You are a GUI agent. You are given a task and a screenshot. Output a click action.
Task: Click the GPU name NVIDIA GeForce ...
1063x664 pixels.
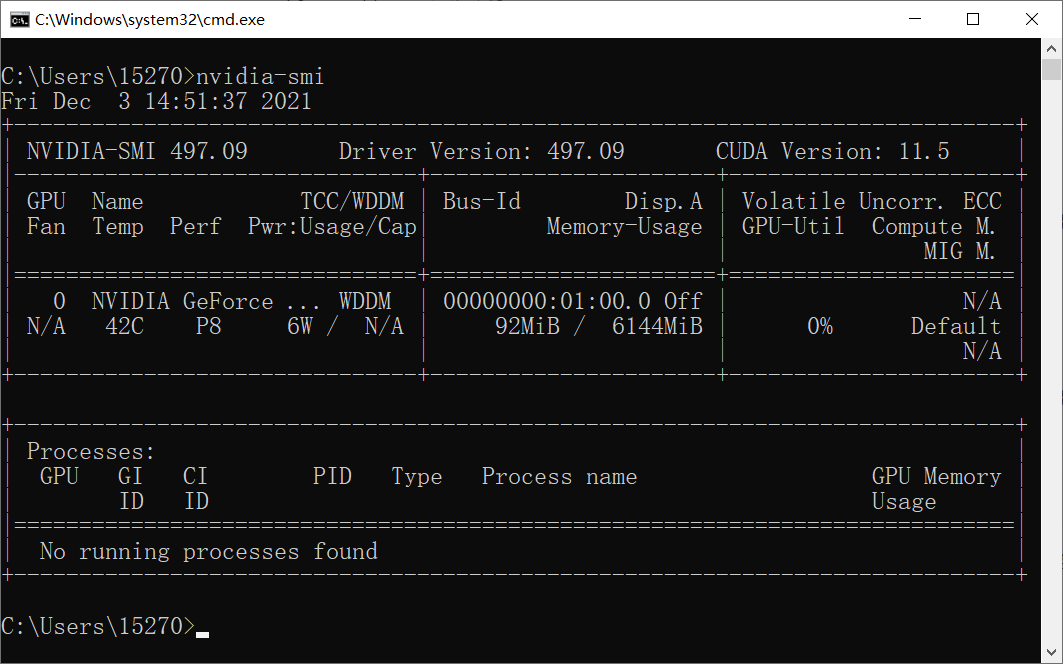tap(182, 301)
